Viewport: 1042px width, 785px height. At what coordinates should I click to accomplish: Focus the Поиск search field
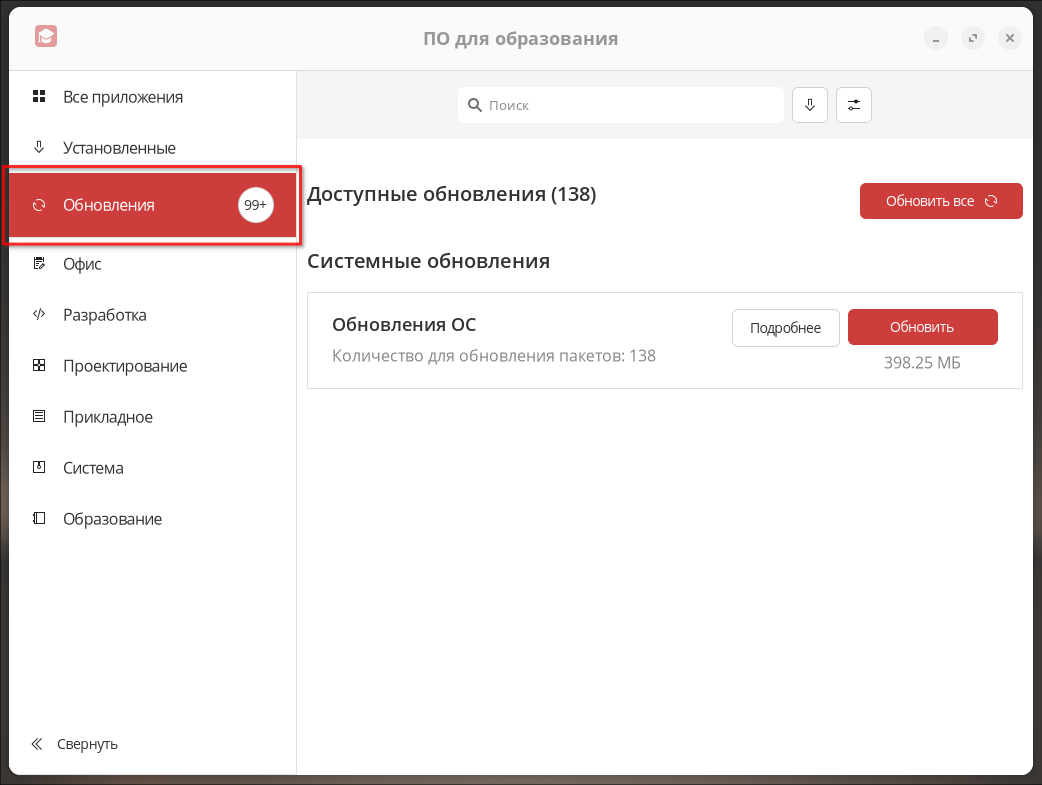[630, 105]
